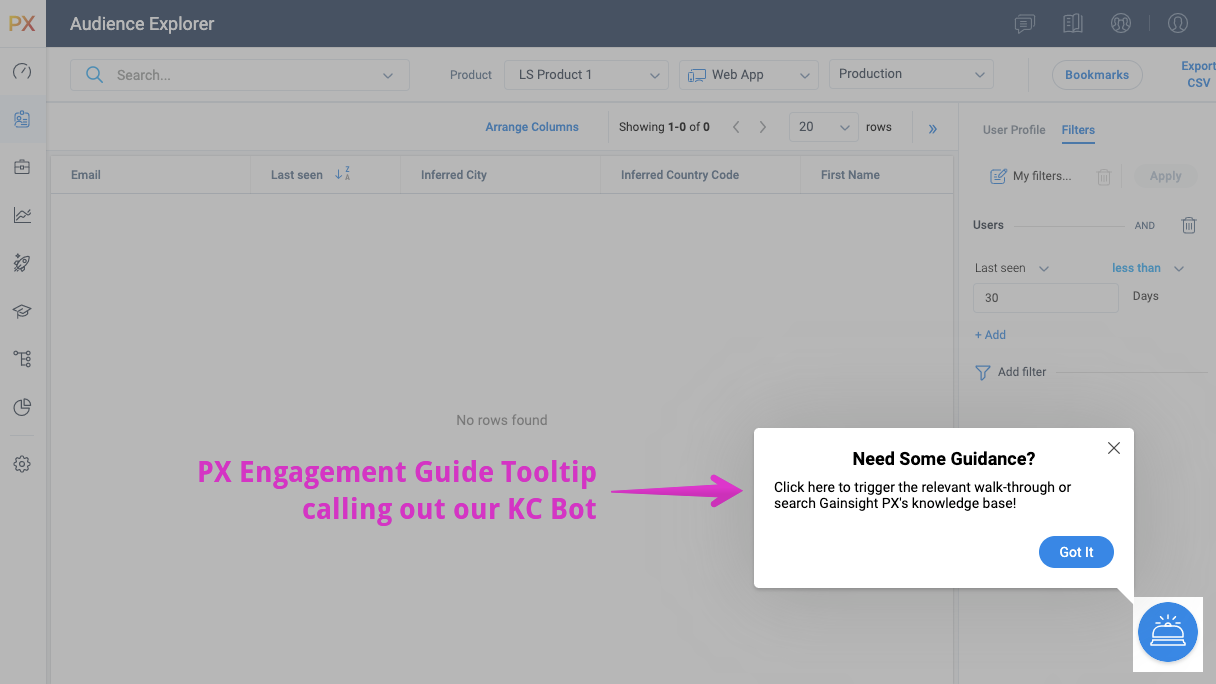
Task: Expand the search box dropdown arrow
Action: click(x=388, y=75)
